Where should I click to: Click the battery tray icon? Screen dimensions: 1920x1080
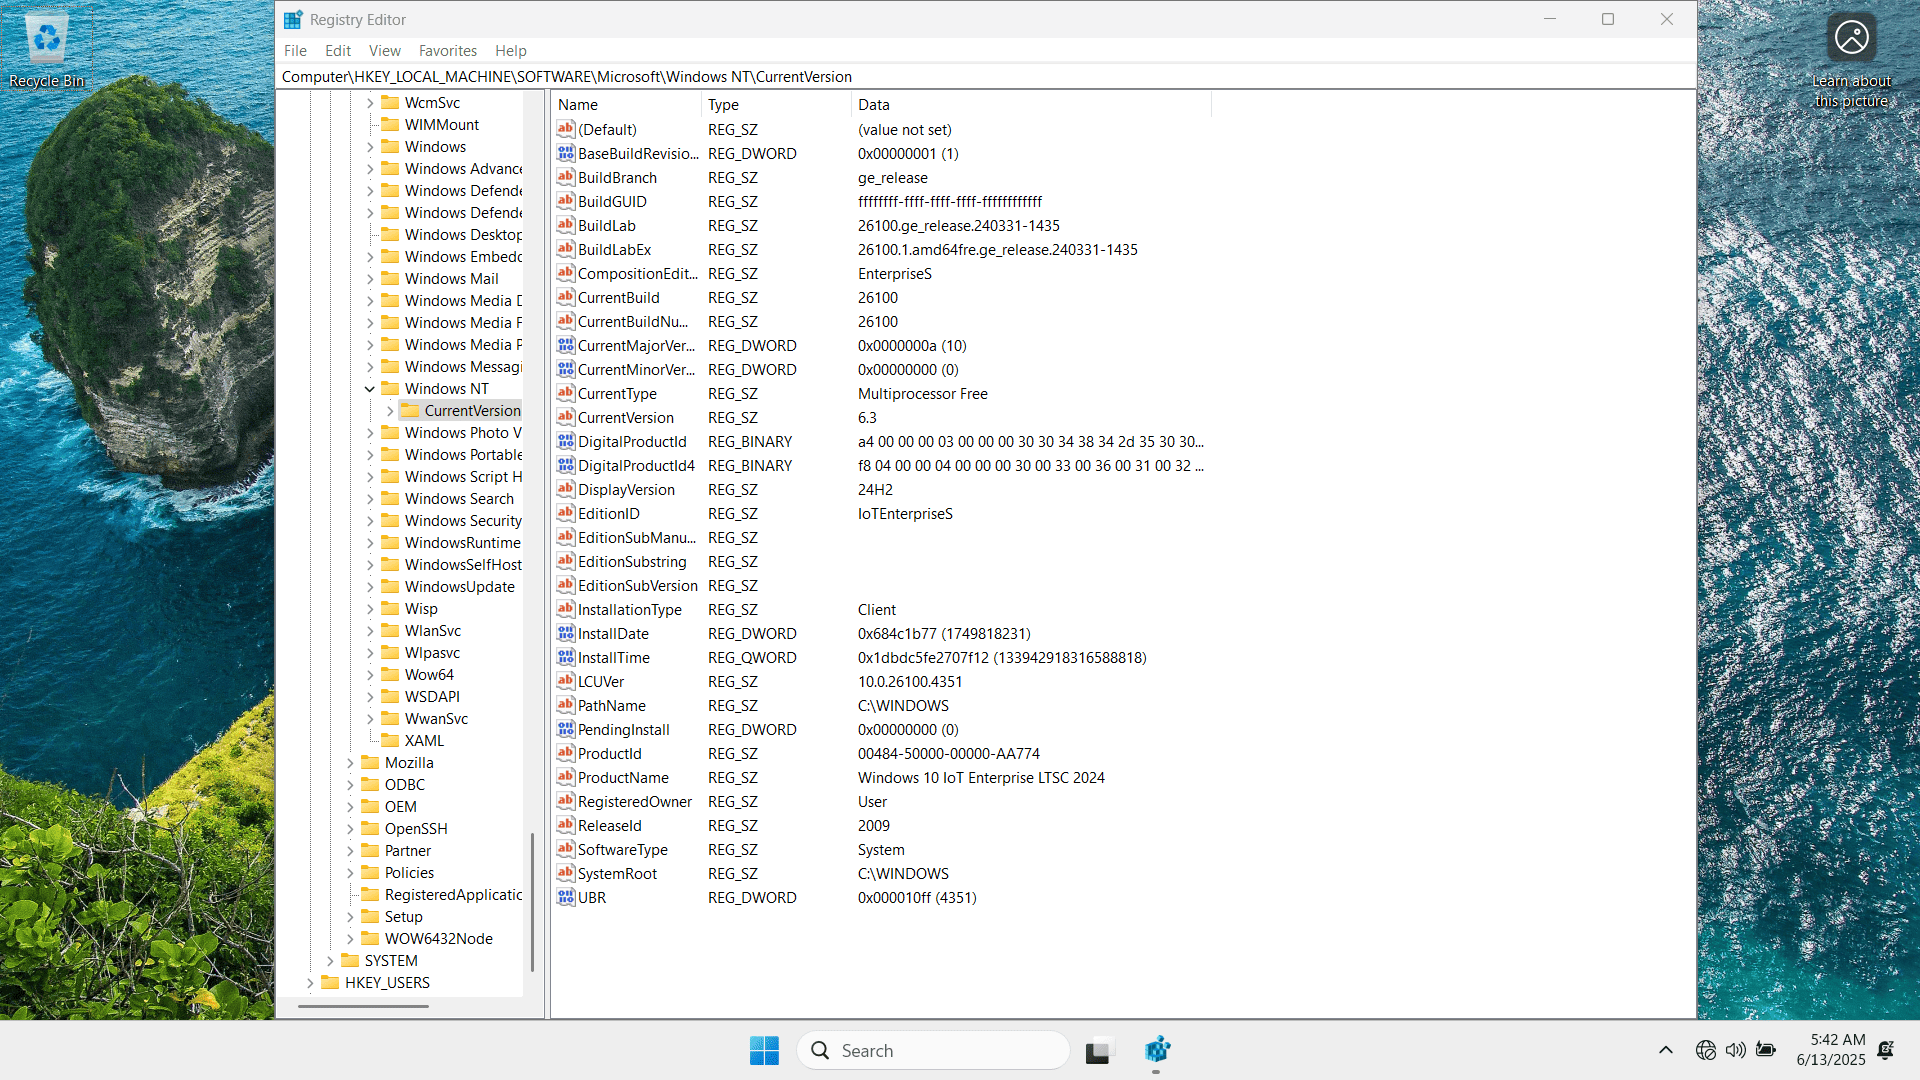pos(1766,1050)
